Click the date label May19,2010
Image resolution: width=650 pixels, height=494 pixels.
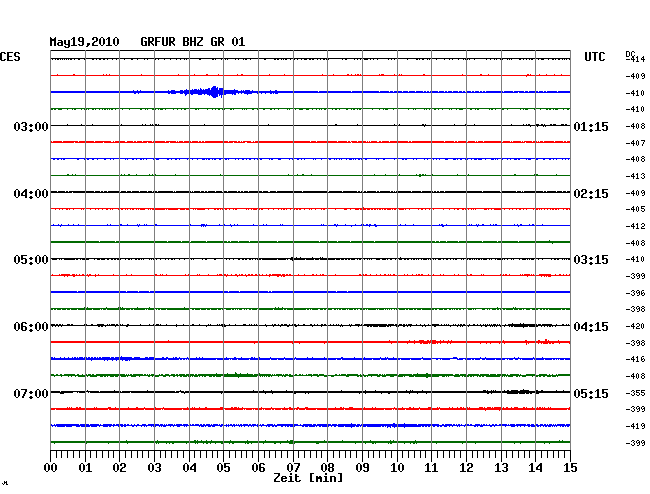point(84,42)
